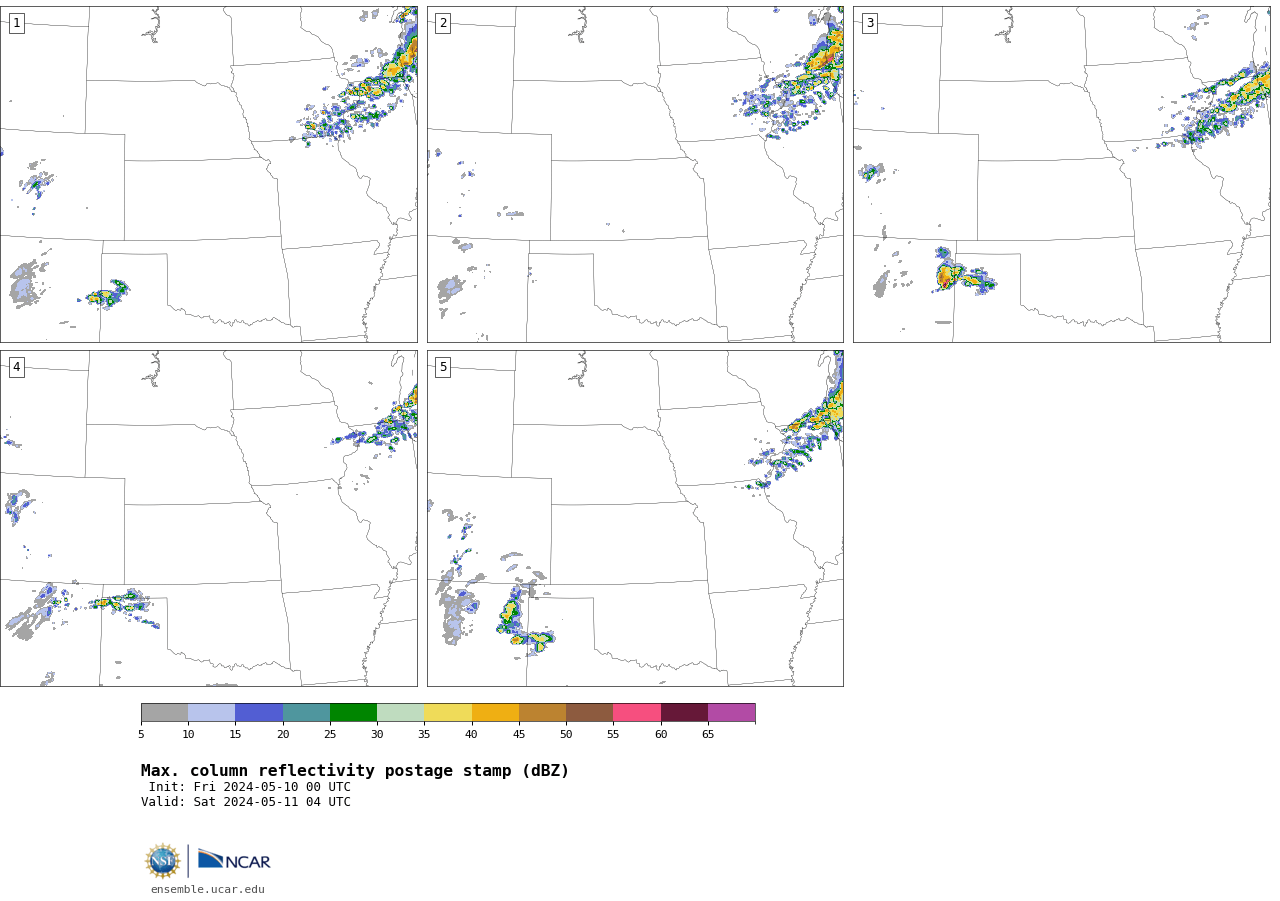Click the yellow 35-40 dBZ swatch
Image resolution: width=1280 pixels, height=901 pixels.
[x=448, y=713]
